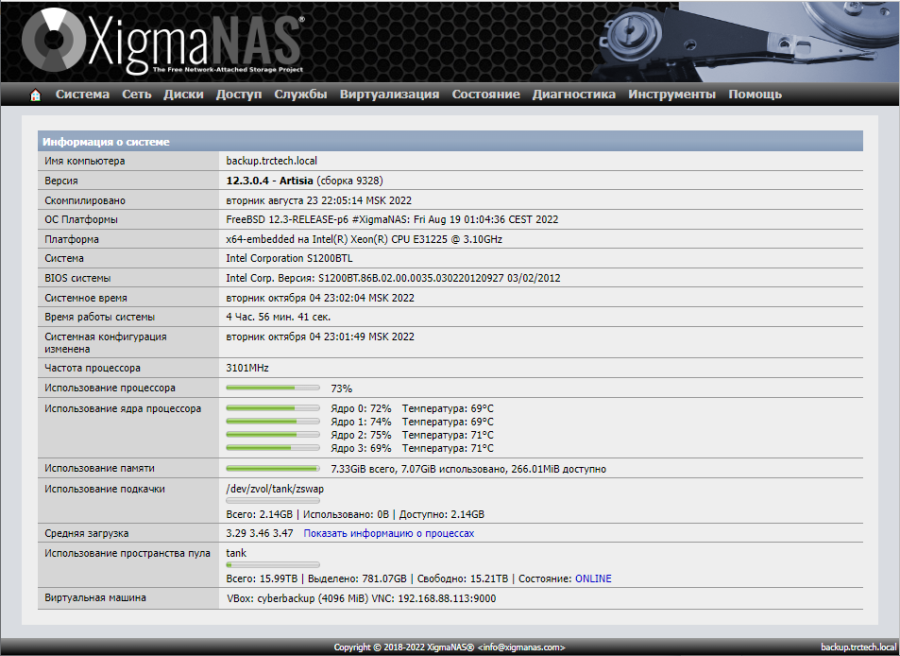Open the Диагностика menu
This screenshot has width=900, height=656.
tap(573, 94)
